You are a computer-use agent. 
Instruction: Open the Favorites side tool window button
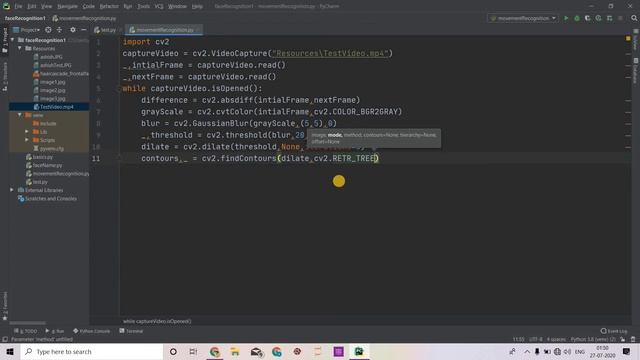point(5,306)
